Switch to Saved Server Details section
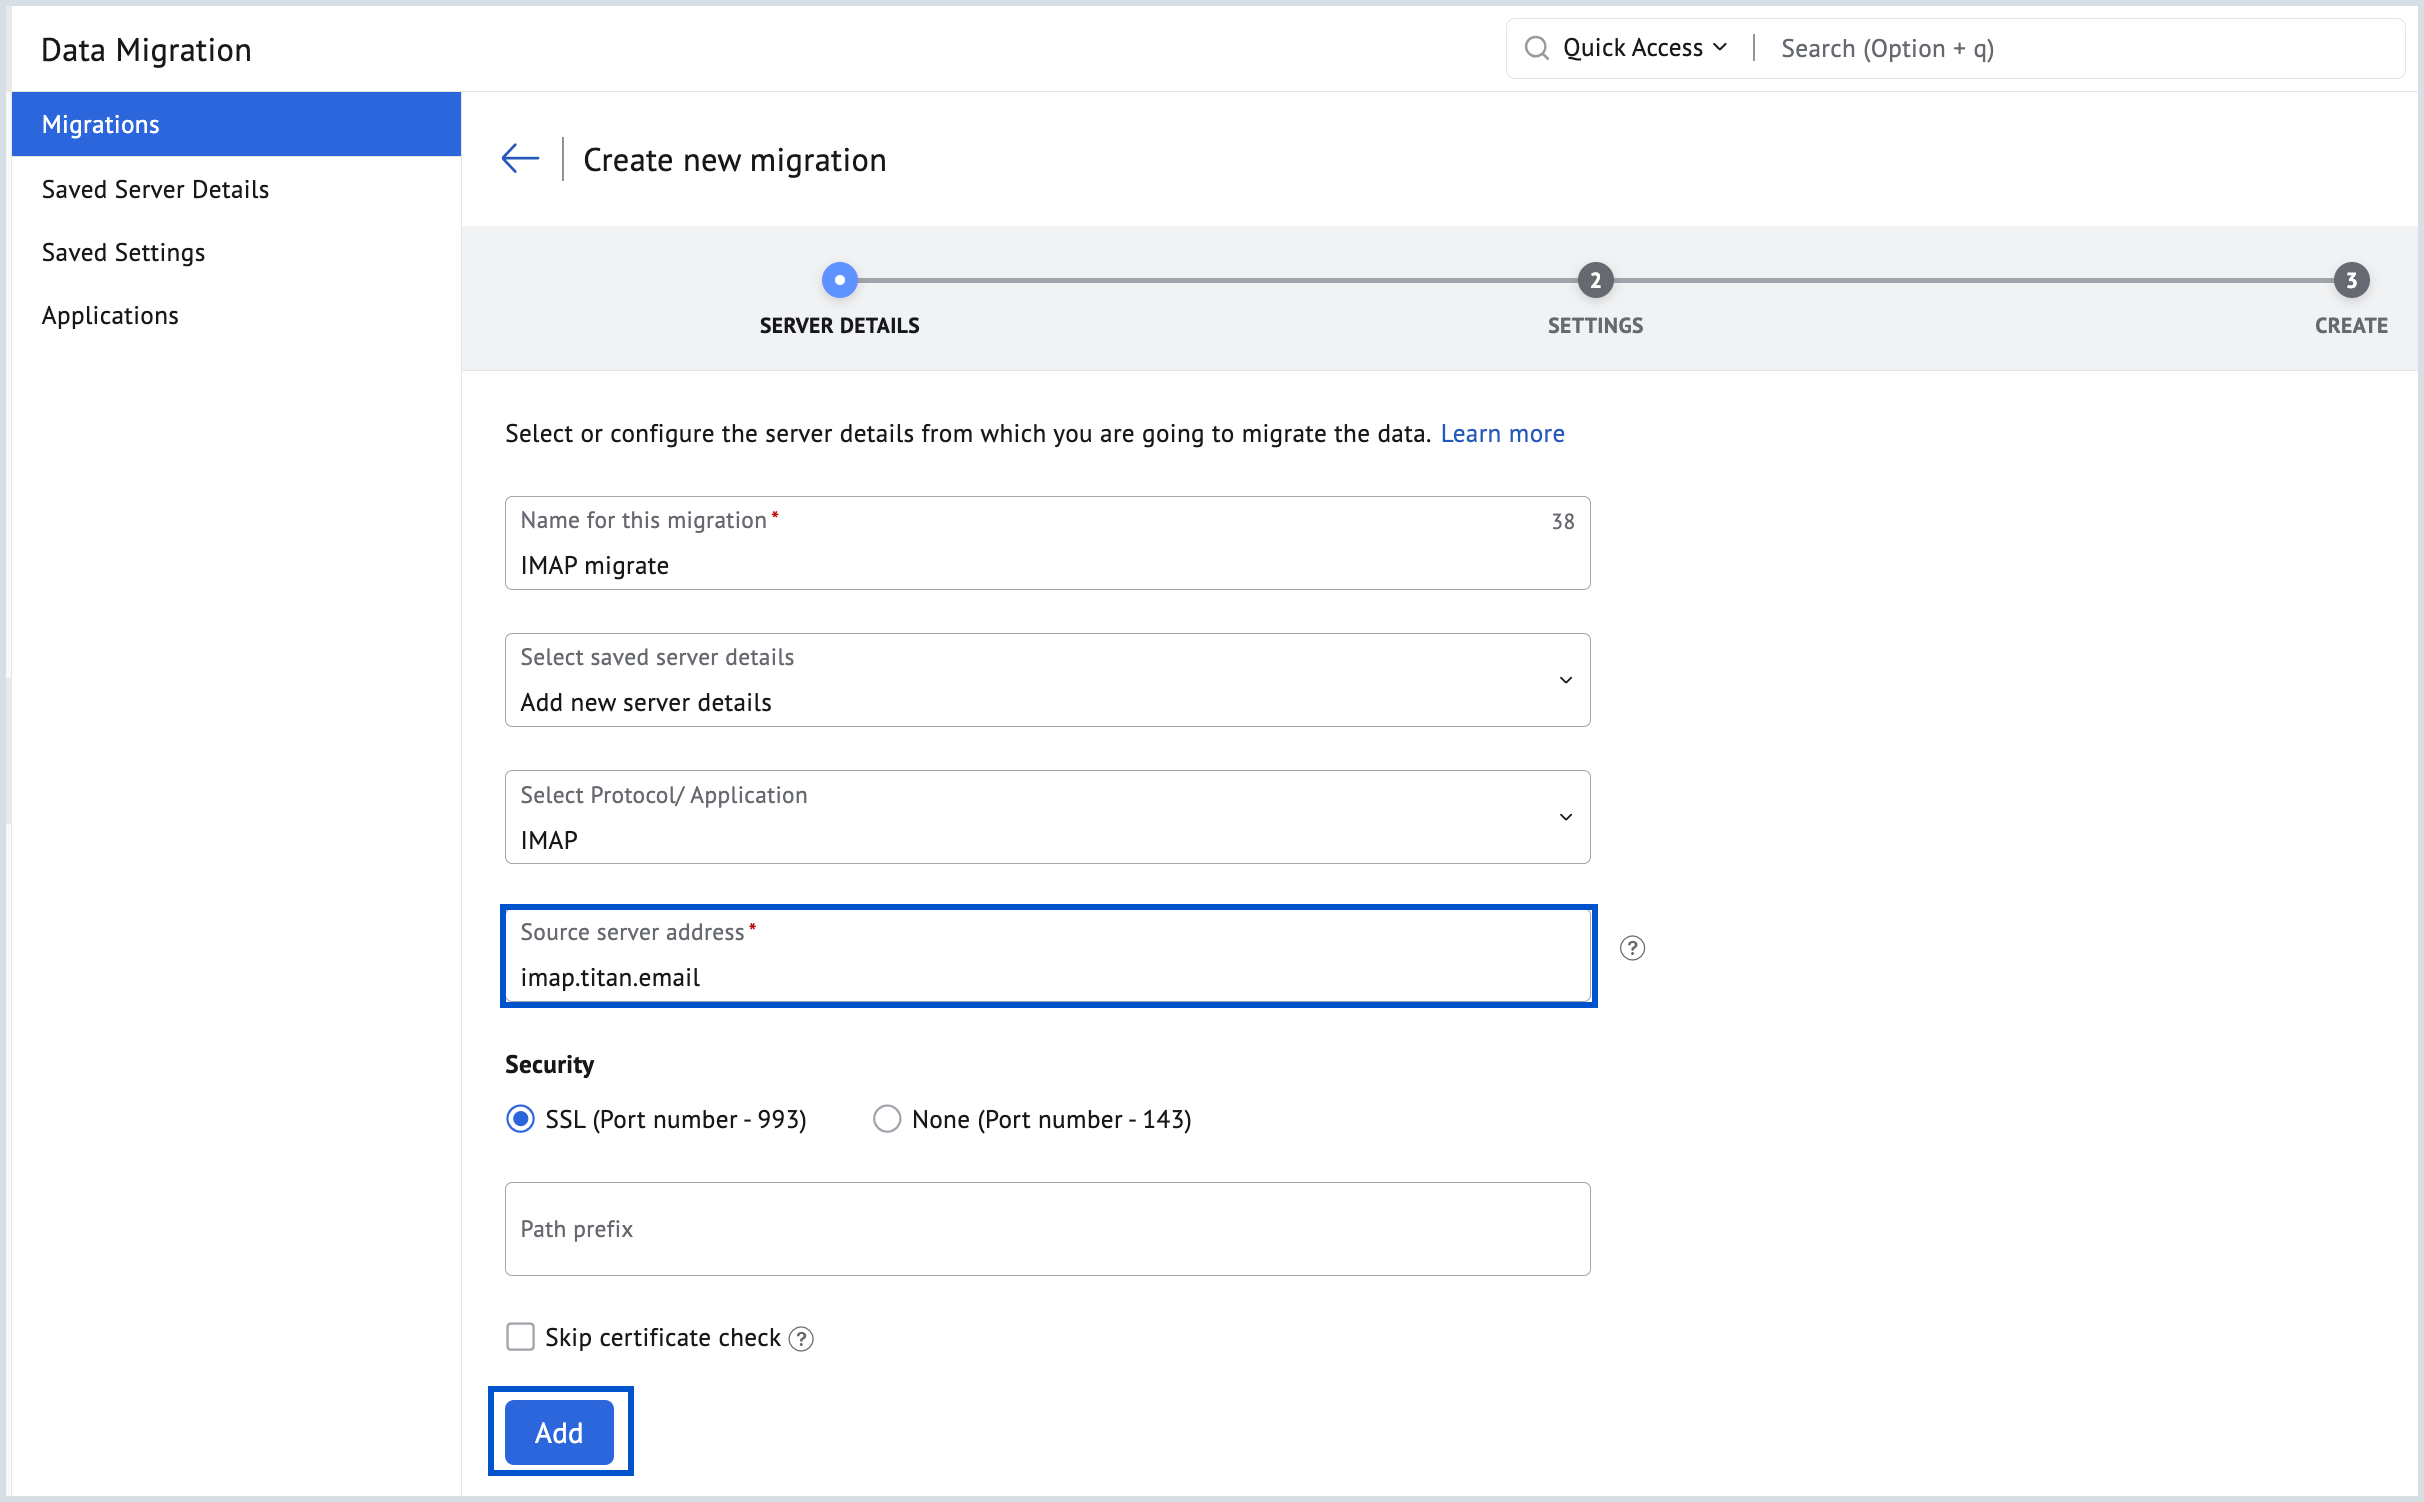This screenshot has width=2424, height=1502. pos(155,189)
